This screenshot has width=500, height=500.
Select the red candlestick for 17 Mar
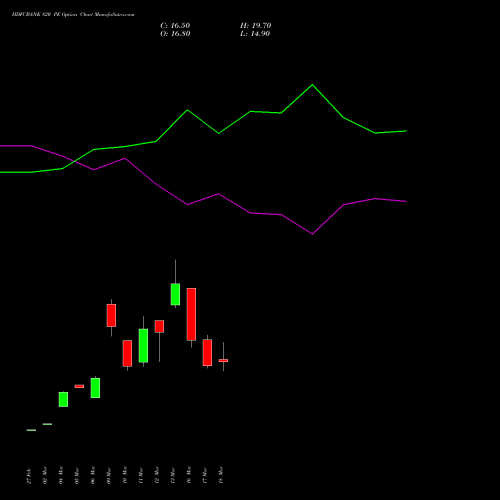point(207,352)
